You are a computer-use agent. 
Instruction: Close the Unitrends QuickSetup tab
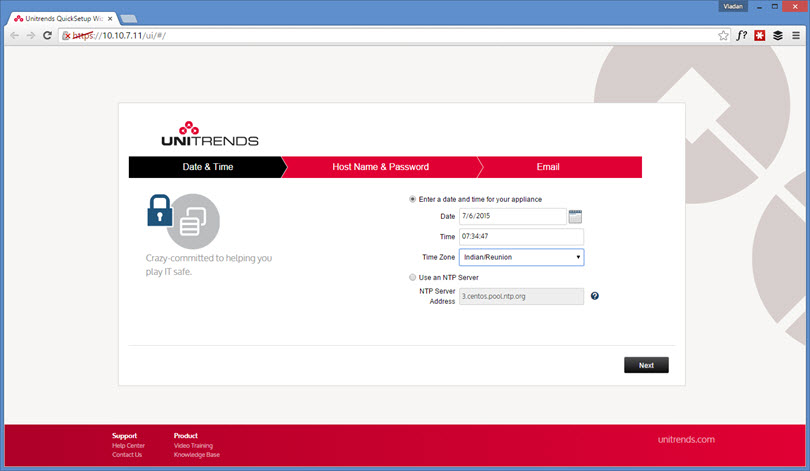[x=110, y=19]
